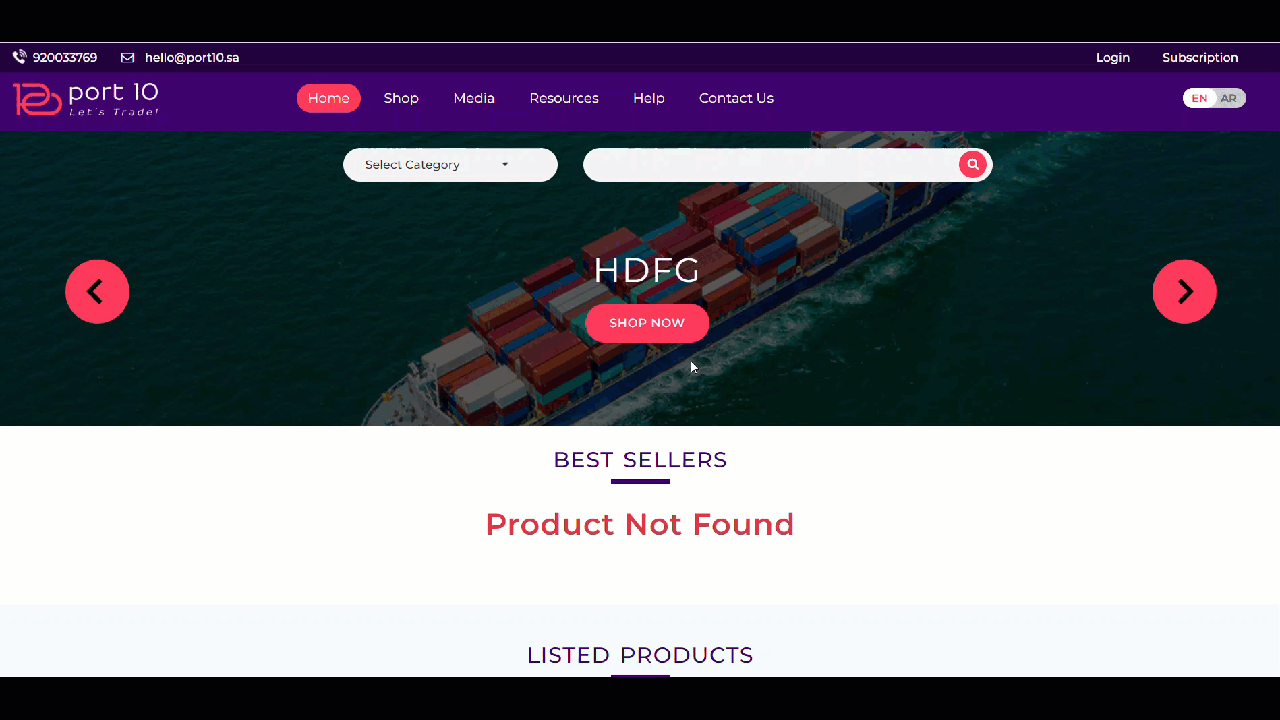Open Resources in navigation bar

[564, 98]
